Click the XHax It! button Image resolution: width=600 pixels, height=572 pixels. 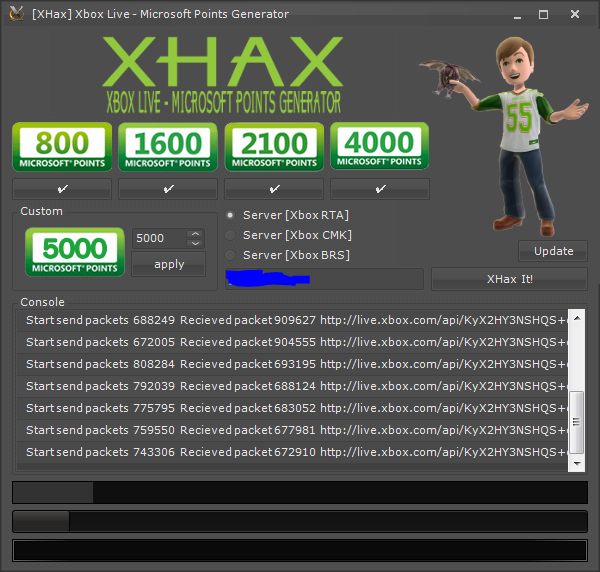pyautogui.click(x=509, y=279)
